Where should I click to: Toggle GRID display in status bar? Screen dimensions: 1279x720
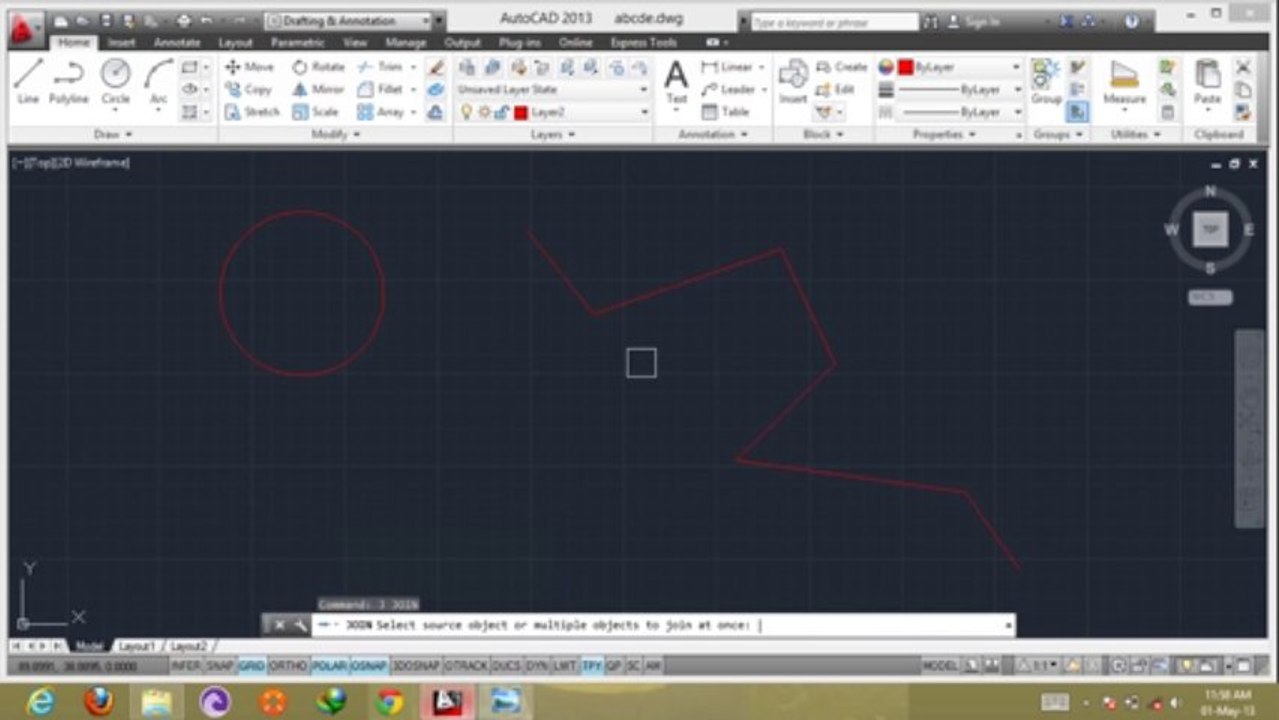tap(251, 666)
